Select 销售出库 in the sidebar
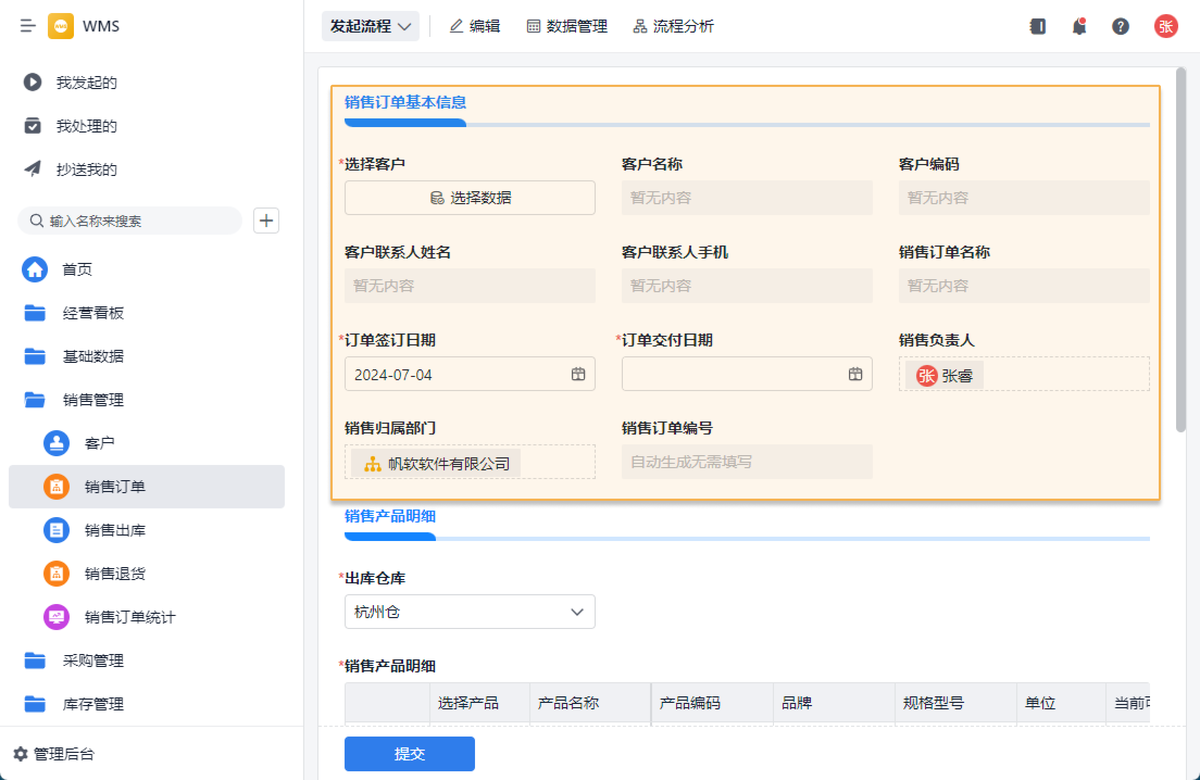Image resolution: width=1200 pixels, height=780 pixels. [x=115, y=530]
